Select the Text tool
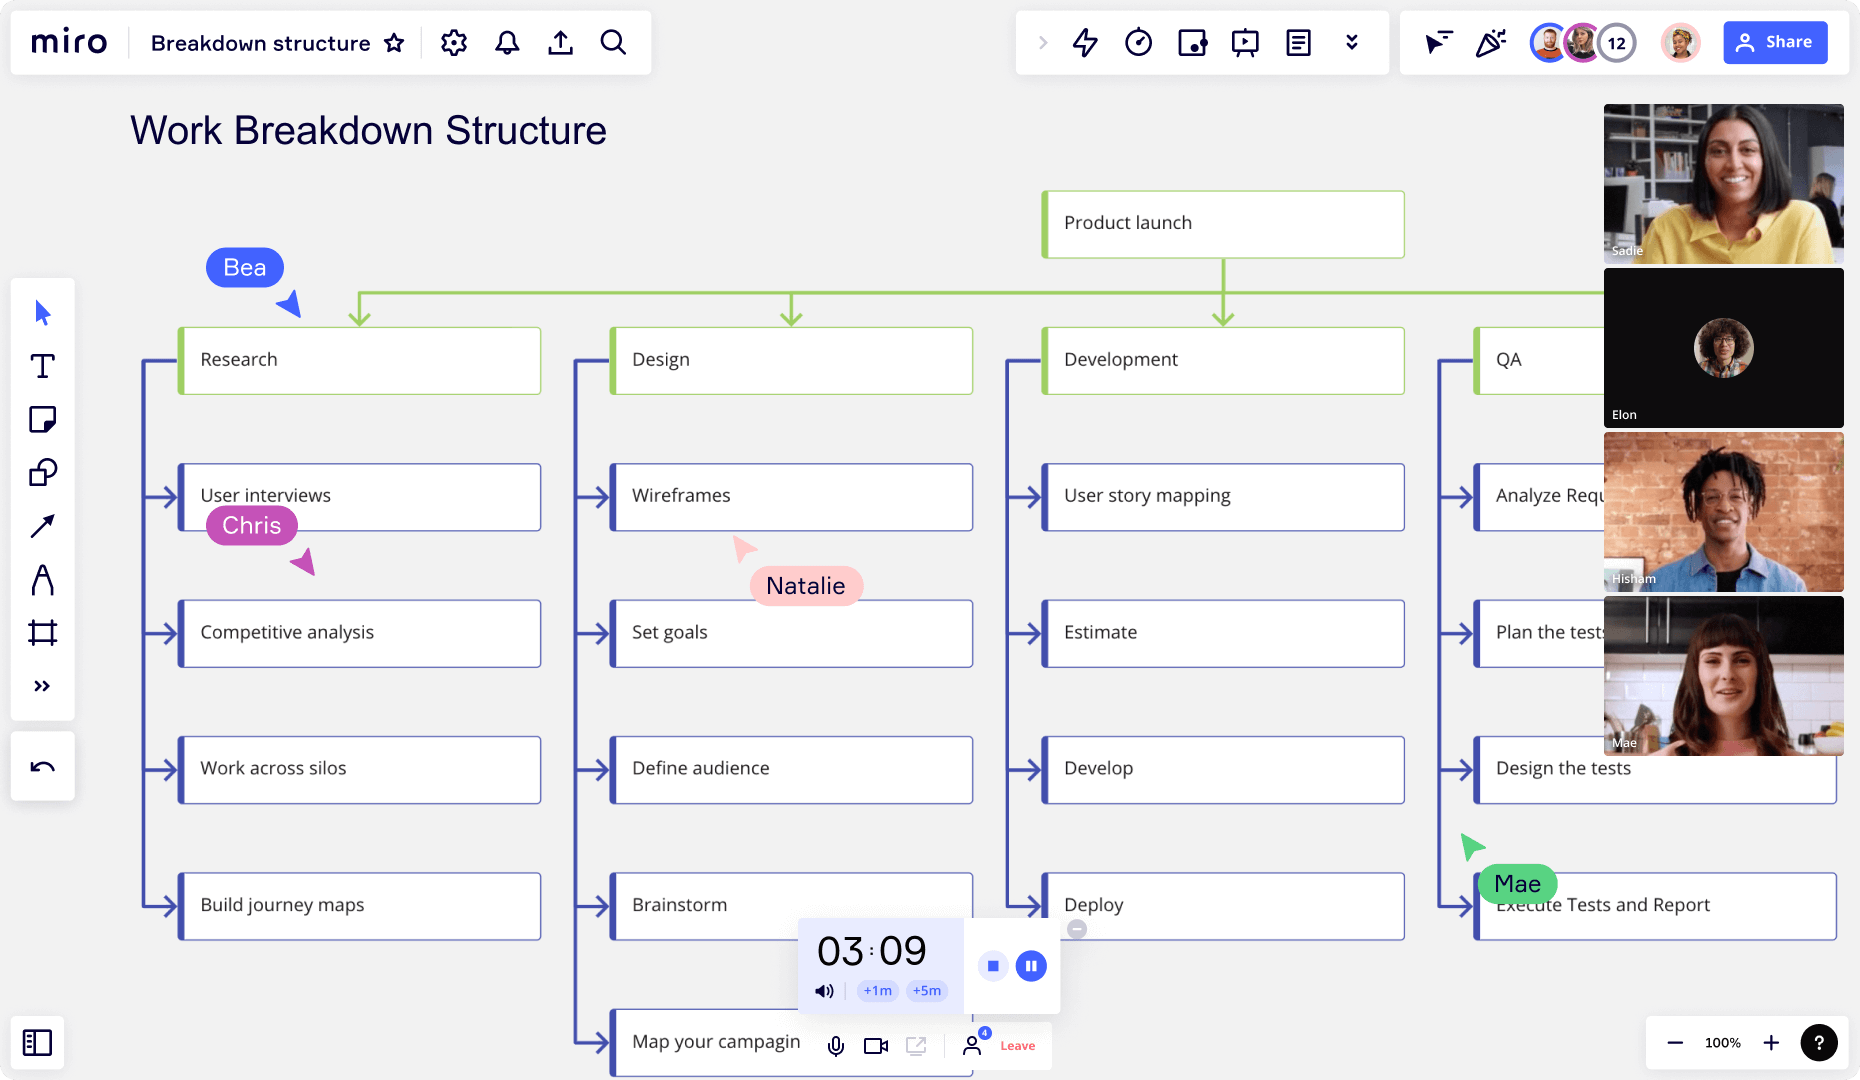This screenshot has height=1080, width=1860. tap(42, 367)
